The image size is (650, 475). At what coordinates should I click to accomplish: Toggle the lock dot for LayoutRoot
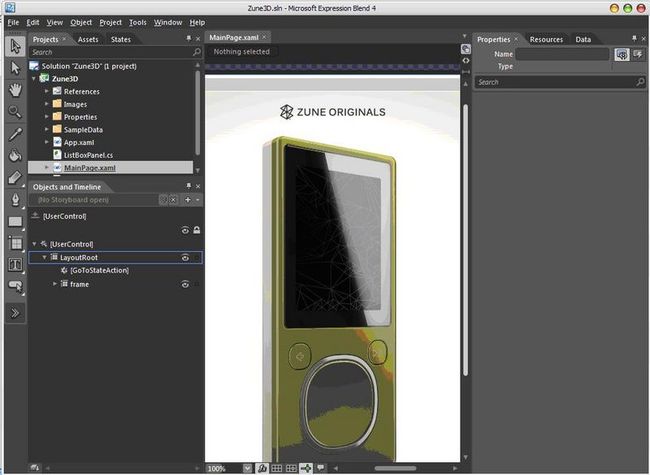[197, 258]
